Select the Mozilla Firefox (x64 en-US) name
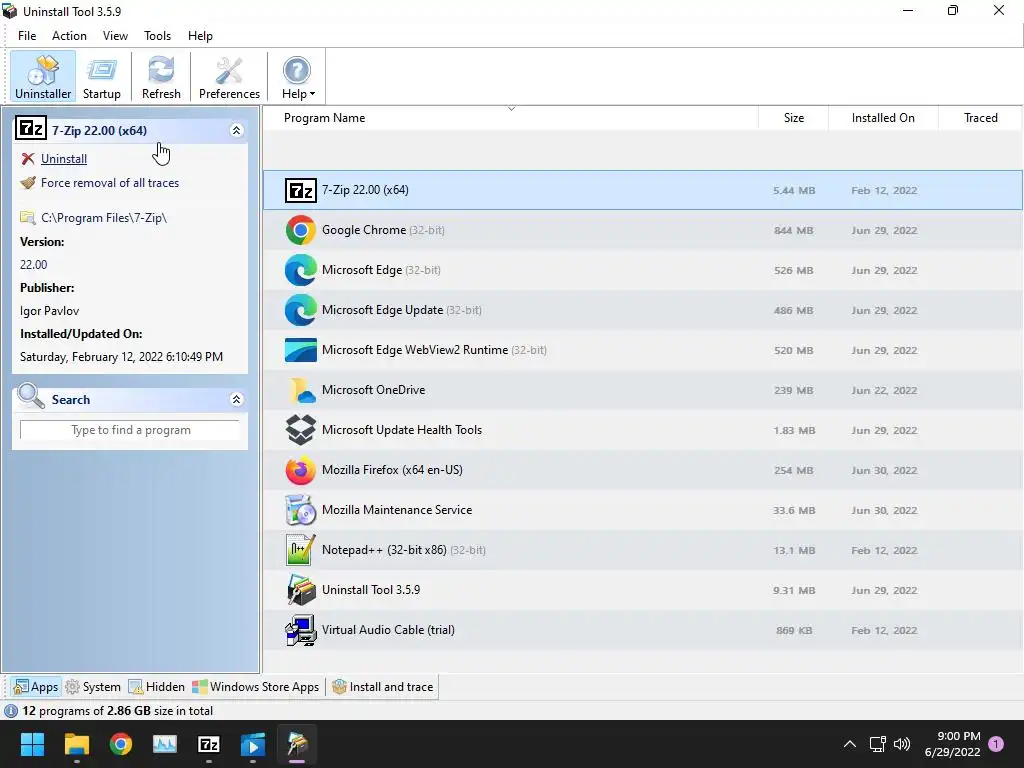The height and width of the screenshot is (768, 1024). pos(392,470)
